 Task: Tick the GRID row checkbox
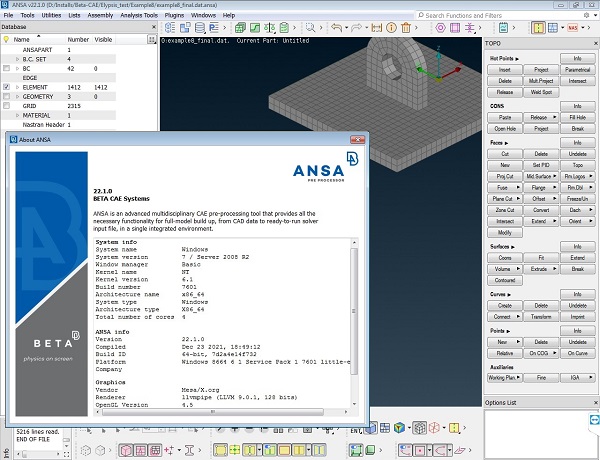[x=8, y=106]
